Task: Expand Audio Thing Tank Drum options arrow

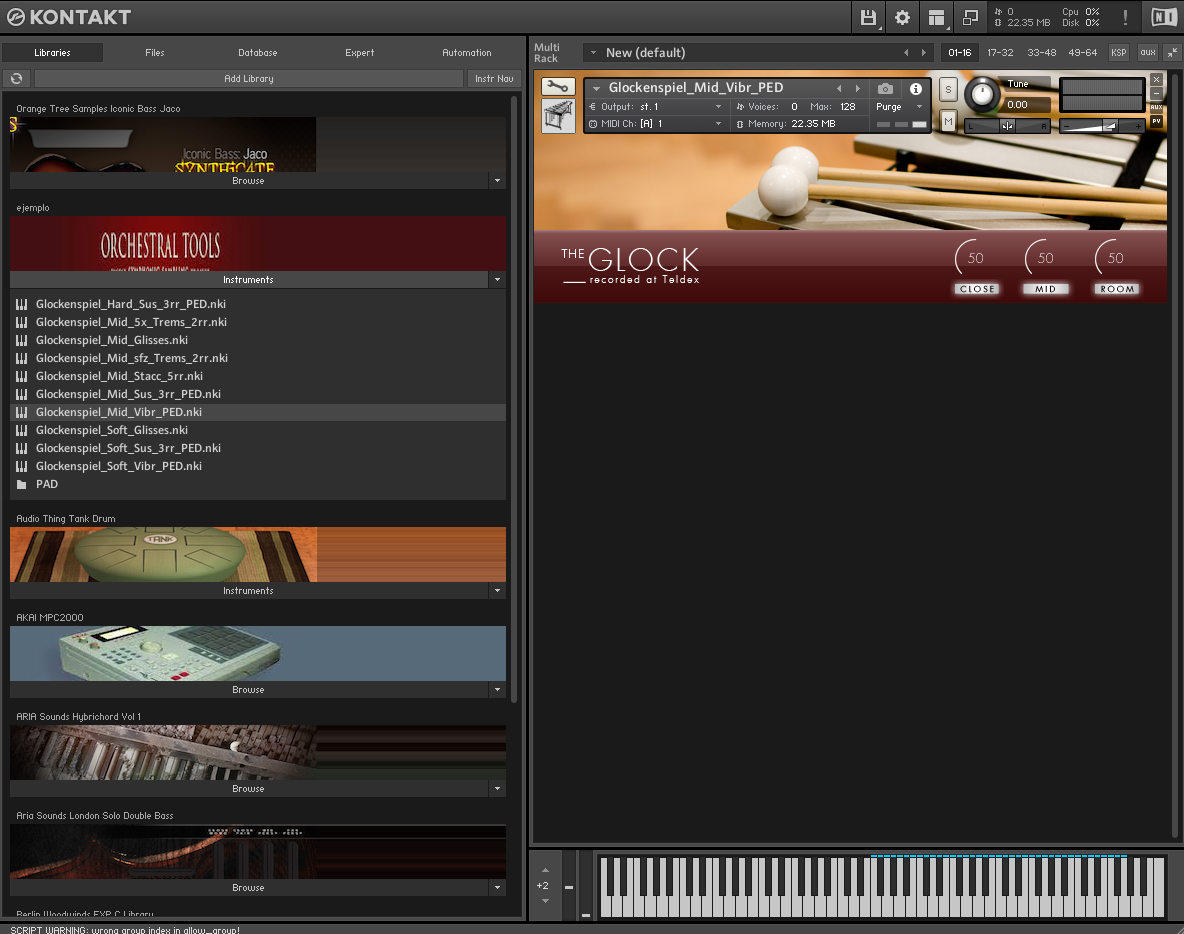Action: (497, 591)
